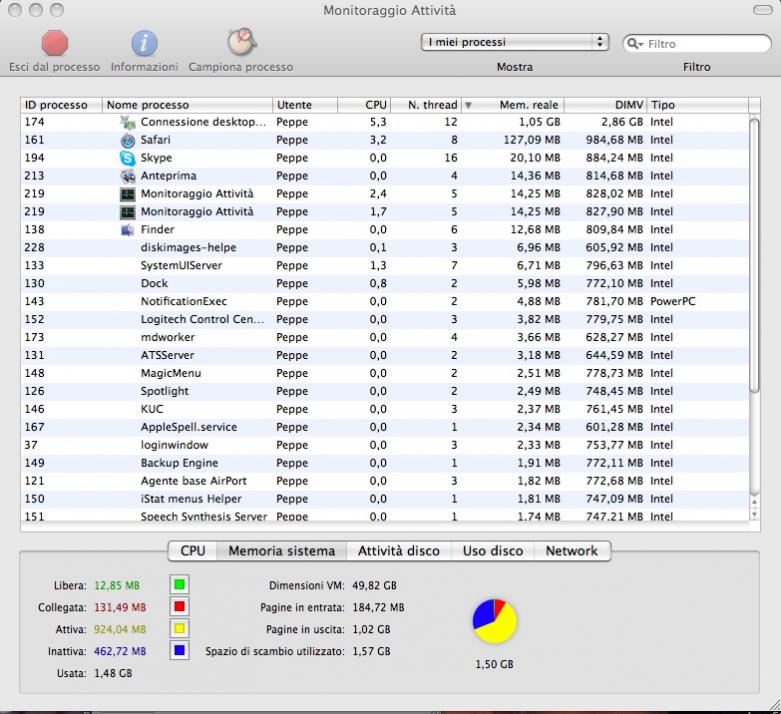Click the toolbar toggle pill button
The image size is (781, 714).
(x=762, y=10)
